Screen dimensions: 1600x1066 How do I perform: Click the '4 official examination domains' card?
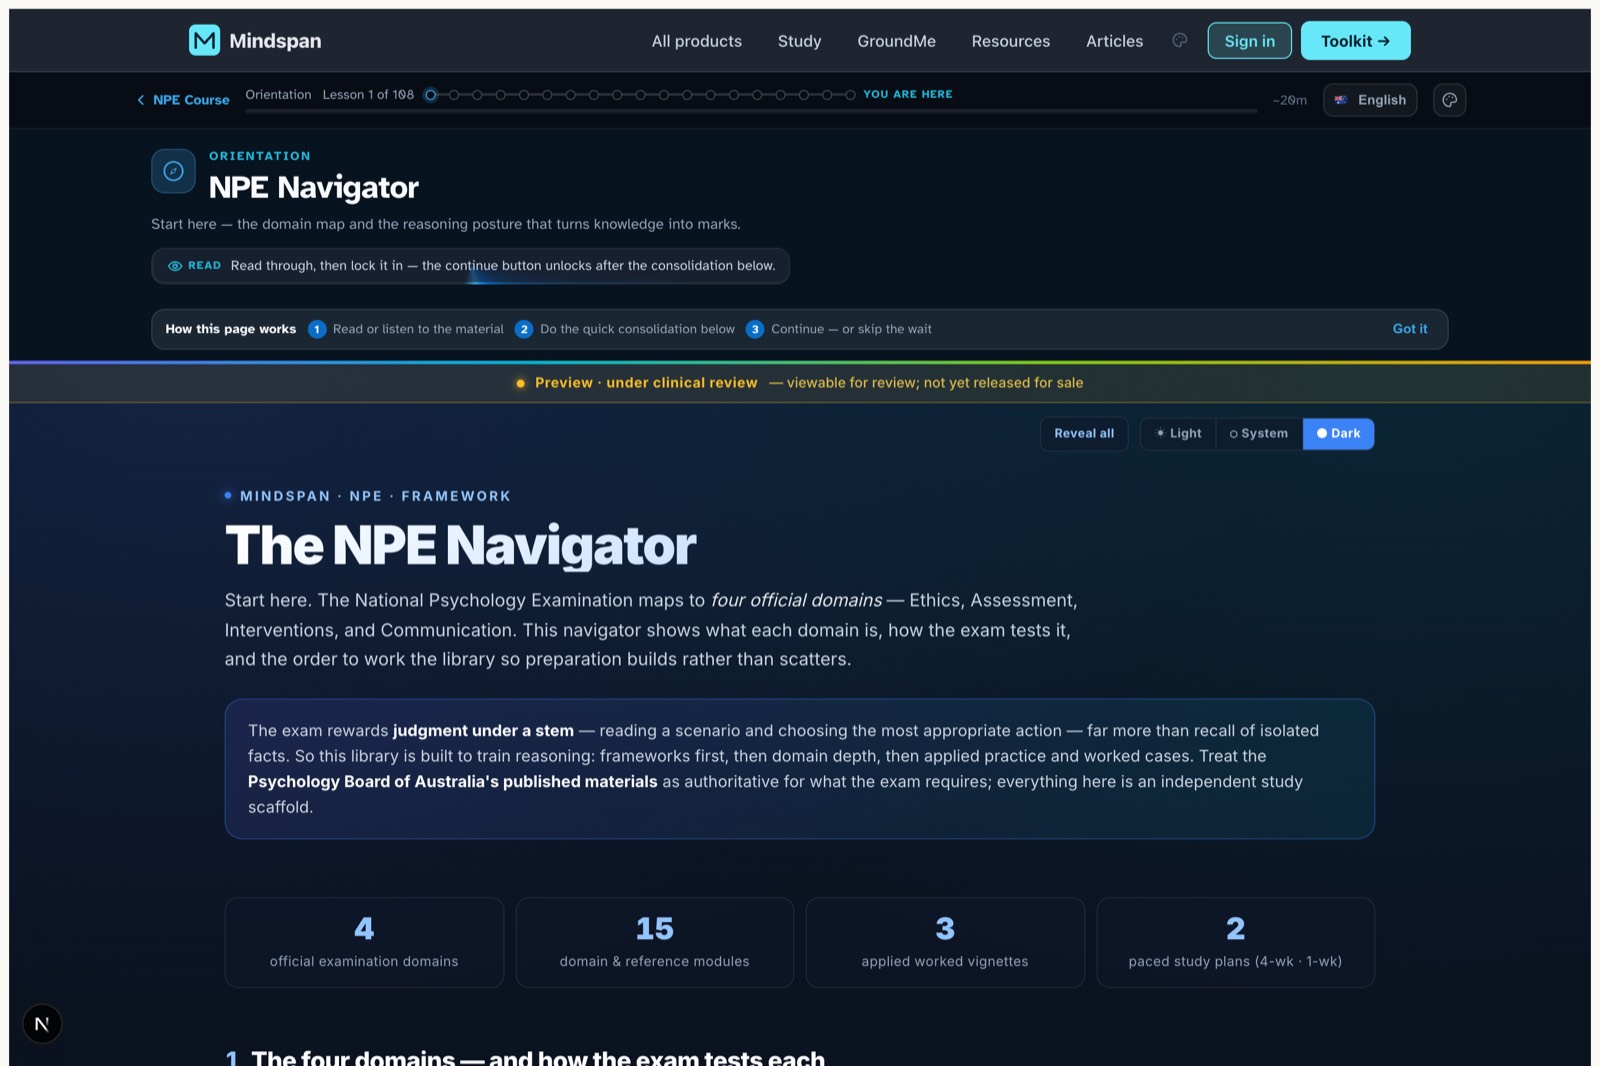(x=364, y=943)
